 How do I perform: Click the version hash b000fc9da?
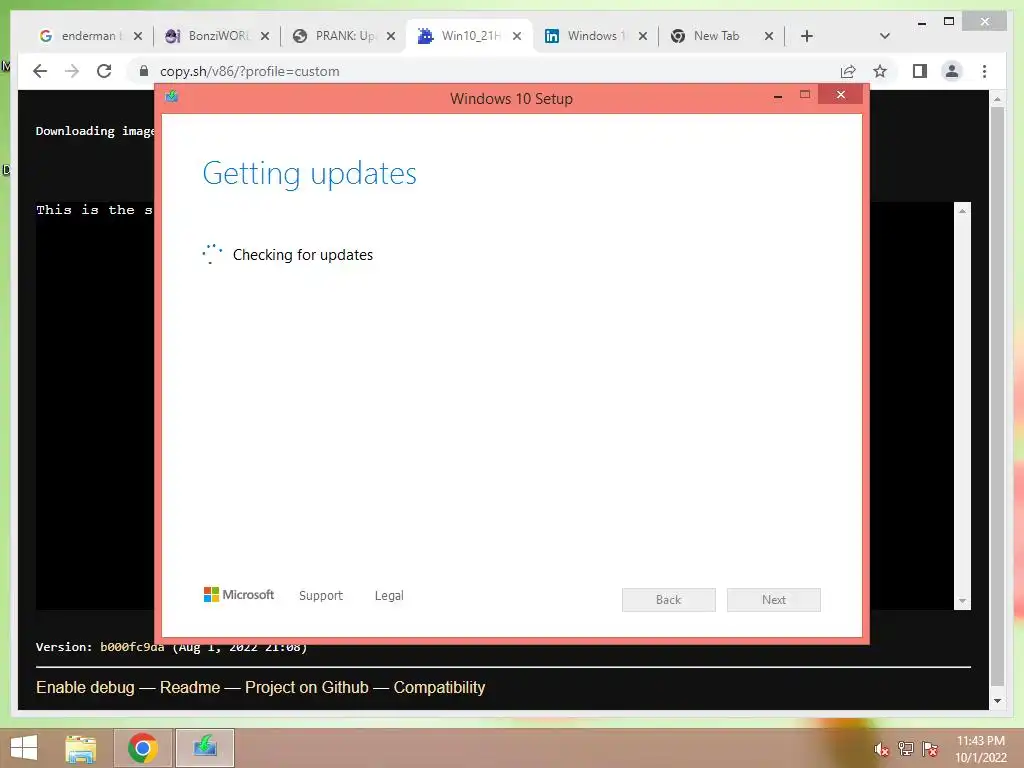tap(132, 647)
